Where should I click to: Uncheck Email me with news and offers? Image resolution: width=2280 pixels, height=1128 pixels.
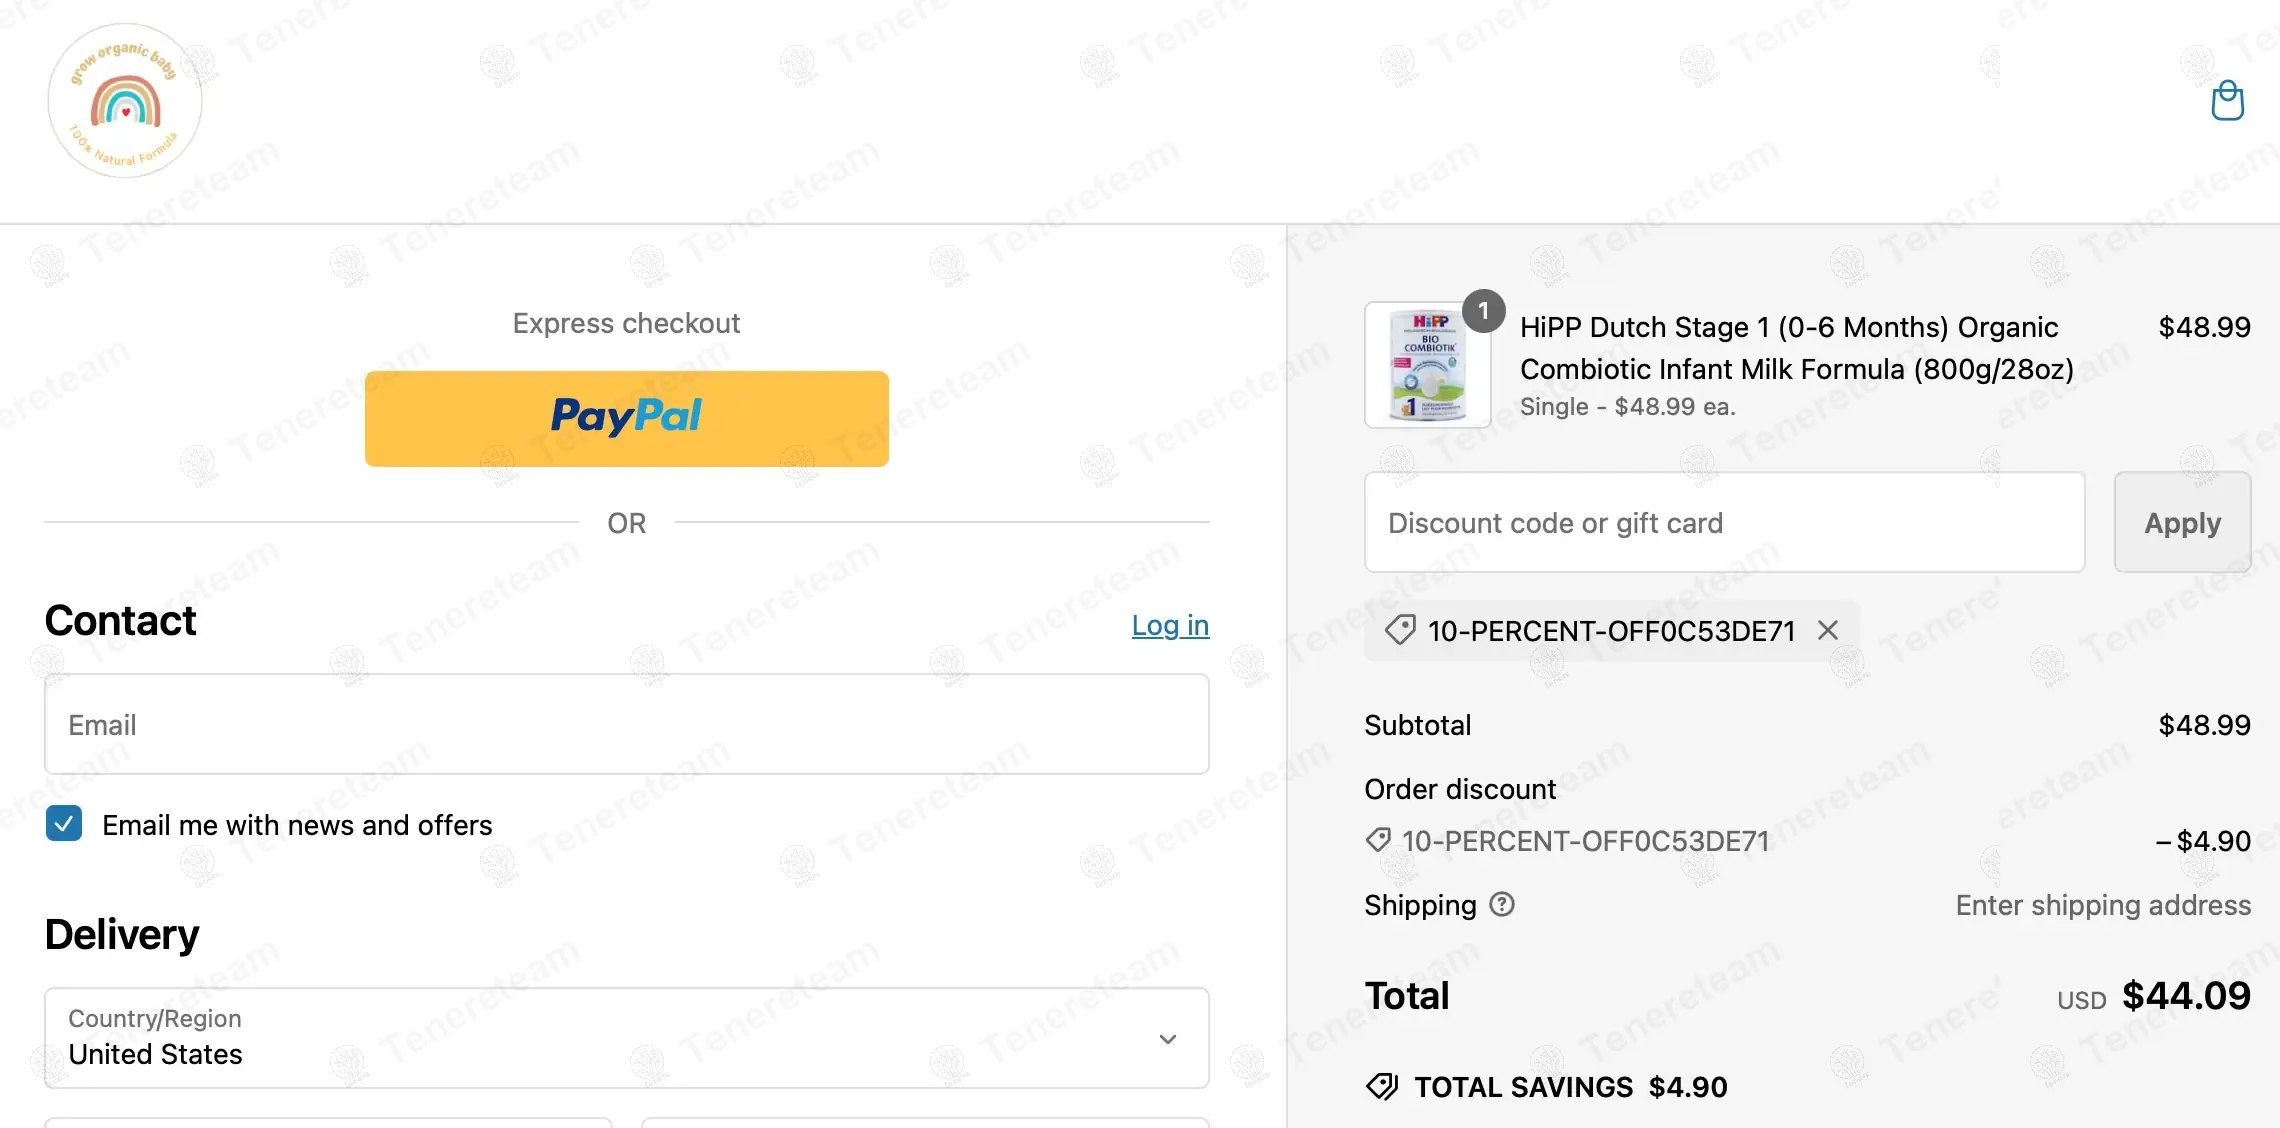pyautogui.click(x=64, y=824)
